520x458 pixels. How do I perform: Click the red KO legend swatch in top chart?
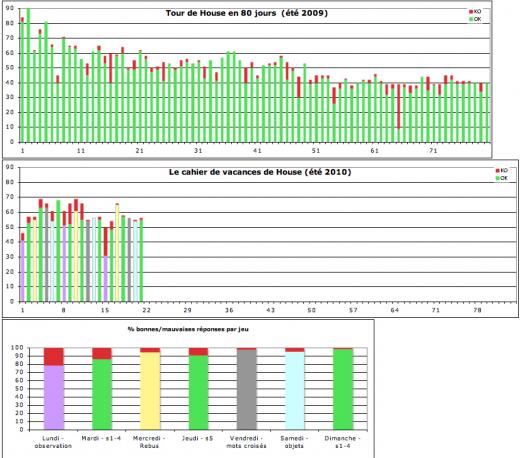(471, 12)
